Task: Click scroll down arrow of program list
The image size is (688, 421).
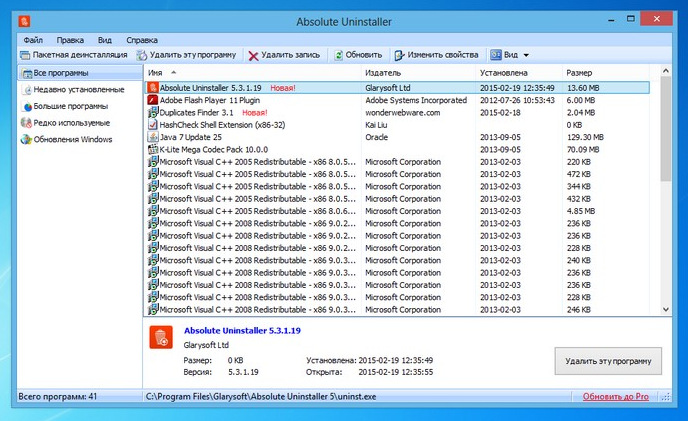Action: coord(666,309)
